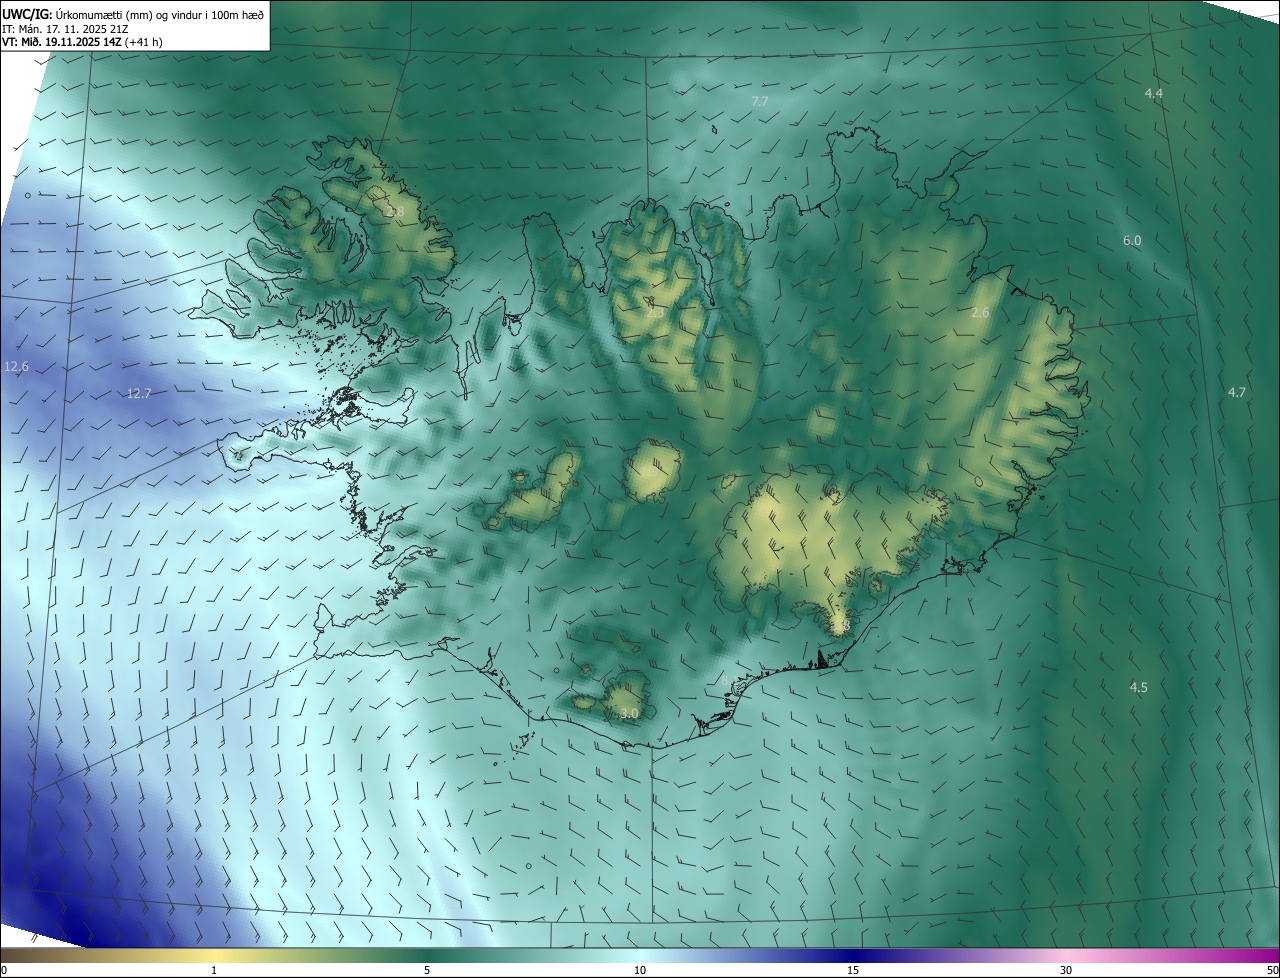Click the '4.4' value label on map
The width and height of the screenshot is (1280, 978).
tap(1154, 93)
